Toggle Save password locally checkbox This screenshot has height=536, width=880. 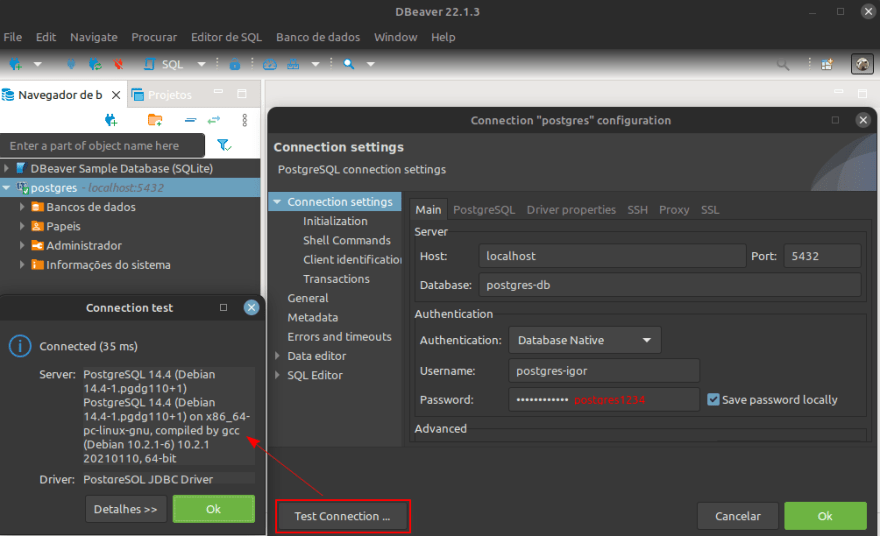tap(713, 399)
